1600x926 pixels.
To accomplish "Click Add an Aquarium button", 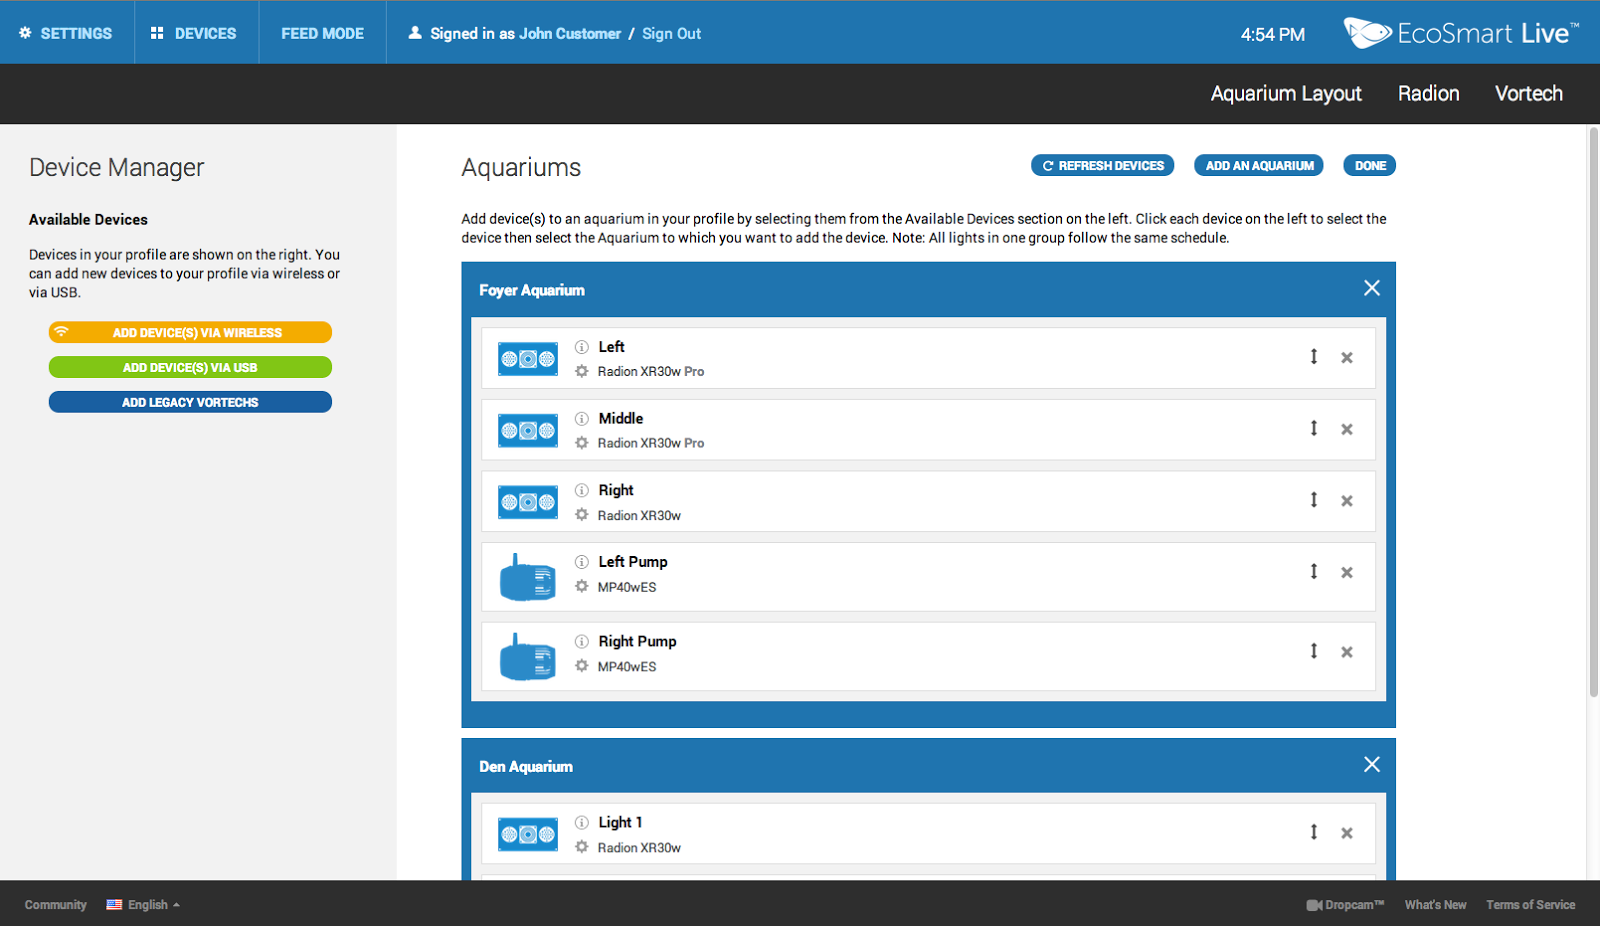I will (x=1259, y=166).
